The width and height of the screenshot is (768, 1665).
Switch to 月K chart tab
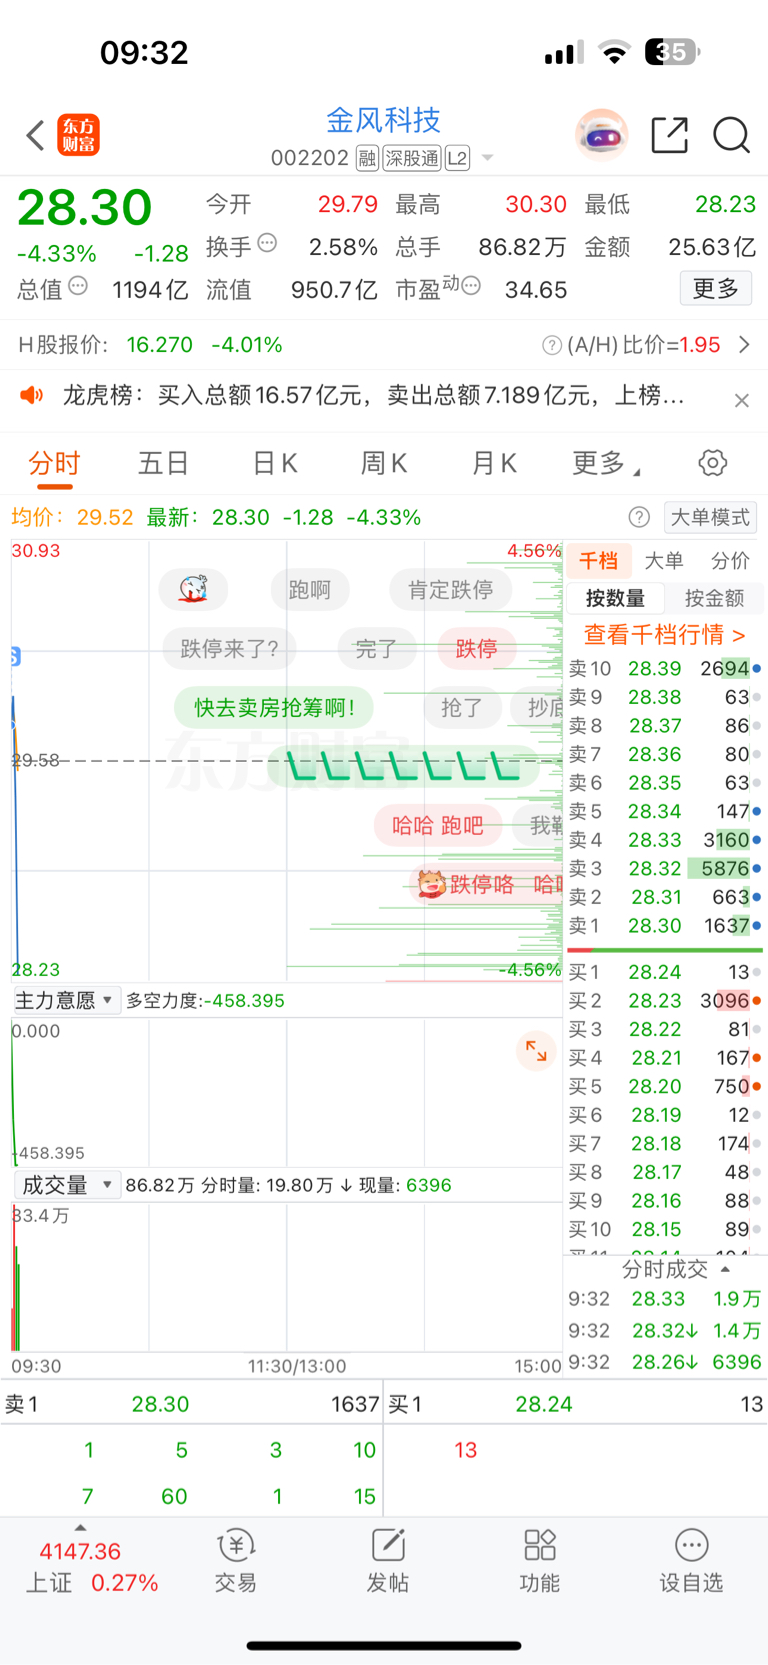494,464
